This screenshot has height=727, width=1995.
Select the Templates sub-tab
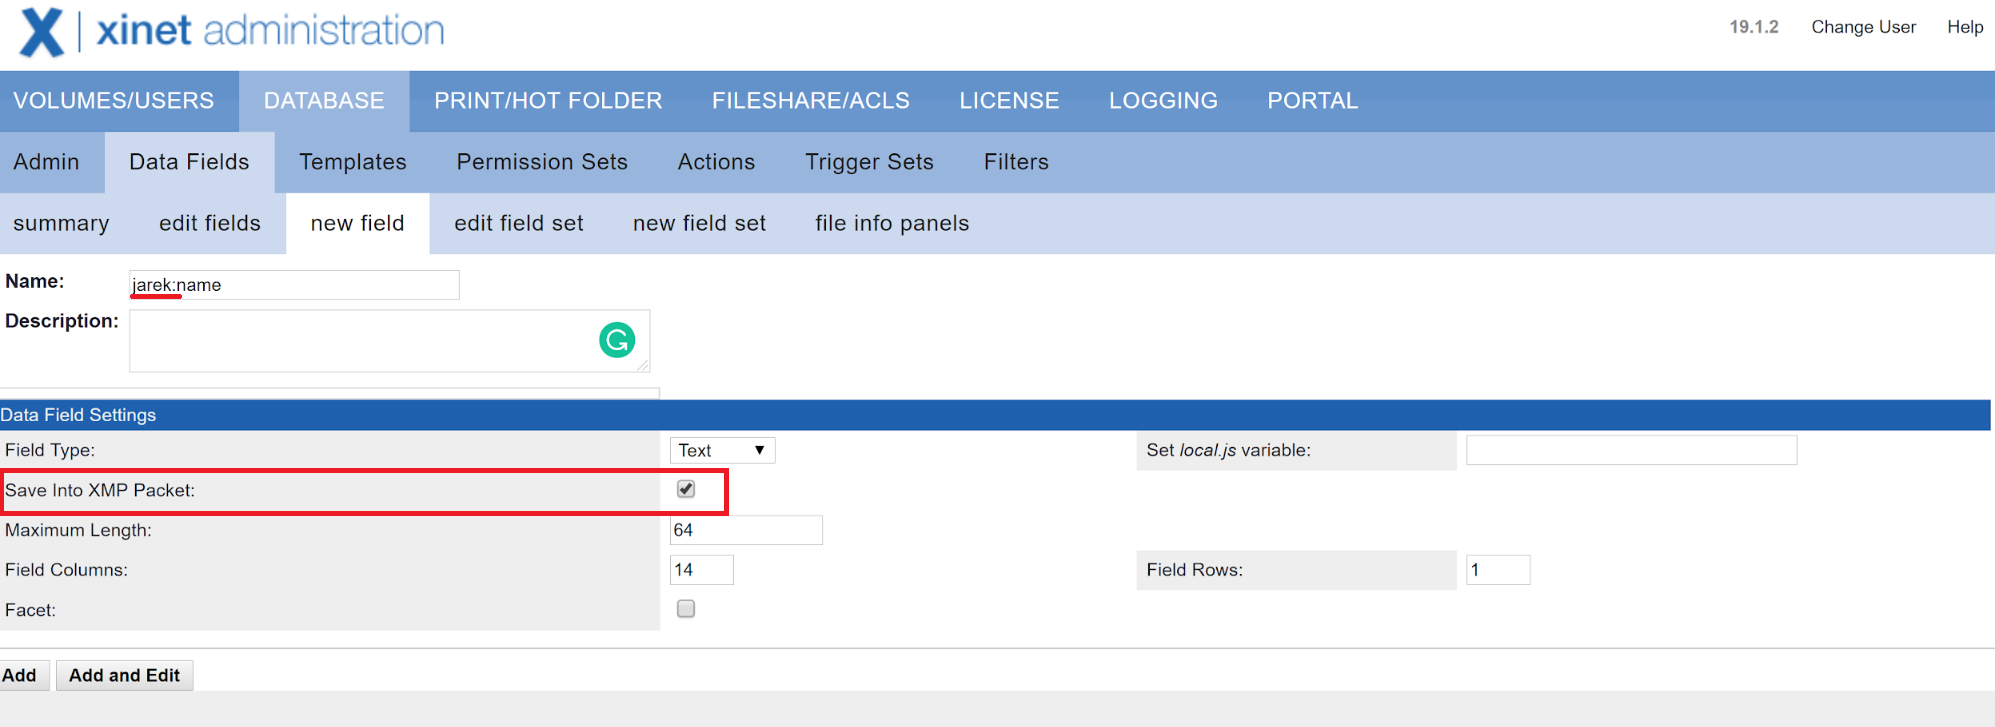pyautogui.click(x=353, y=162)
